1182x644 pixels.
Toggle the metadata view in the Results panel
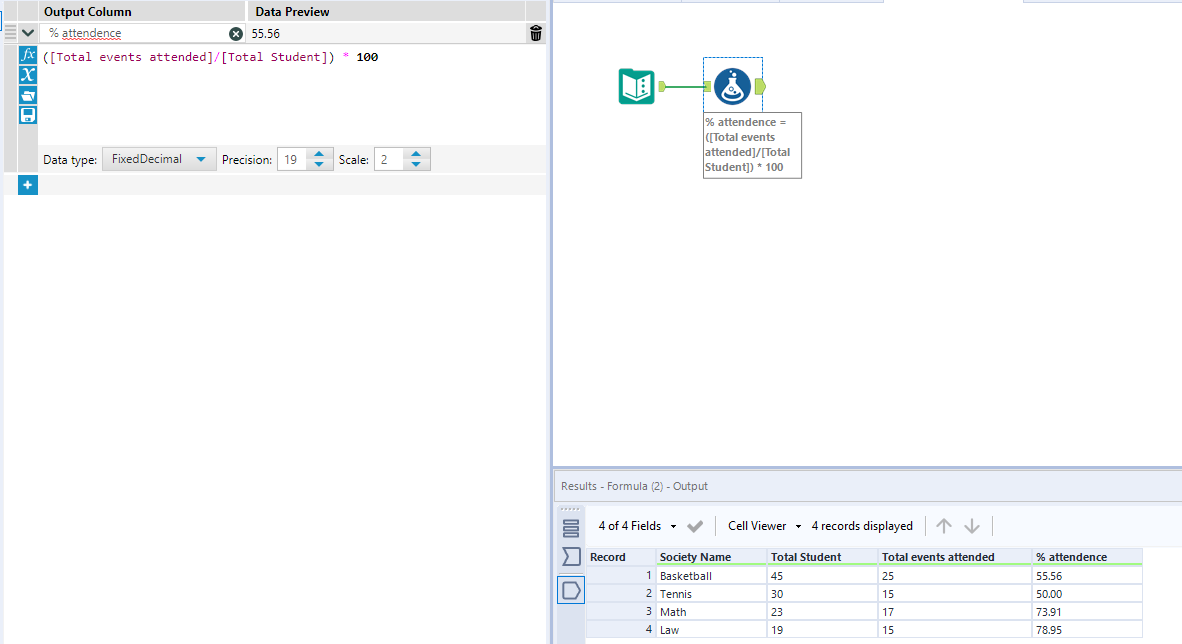[571, 557]
